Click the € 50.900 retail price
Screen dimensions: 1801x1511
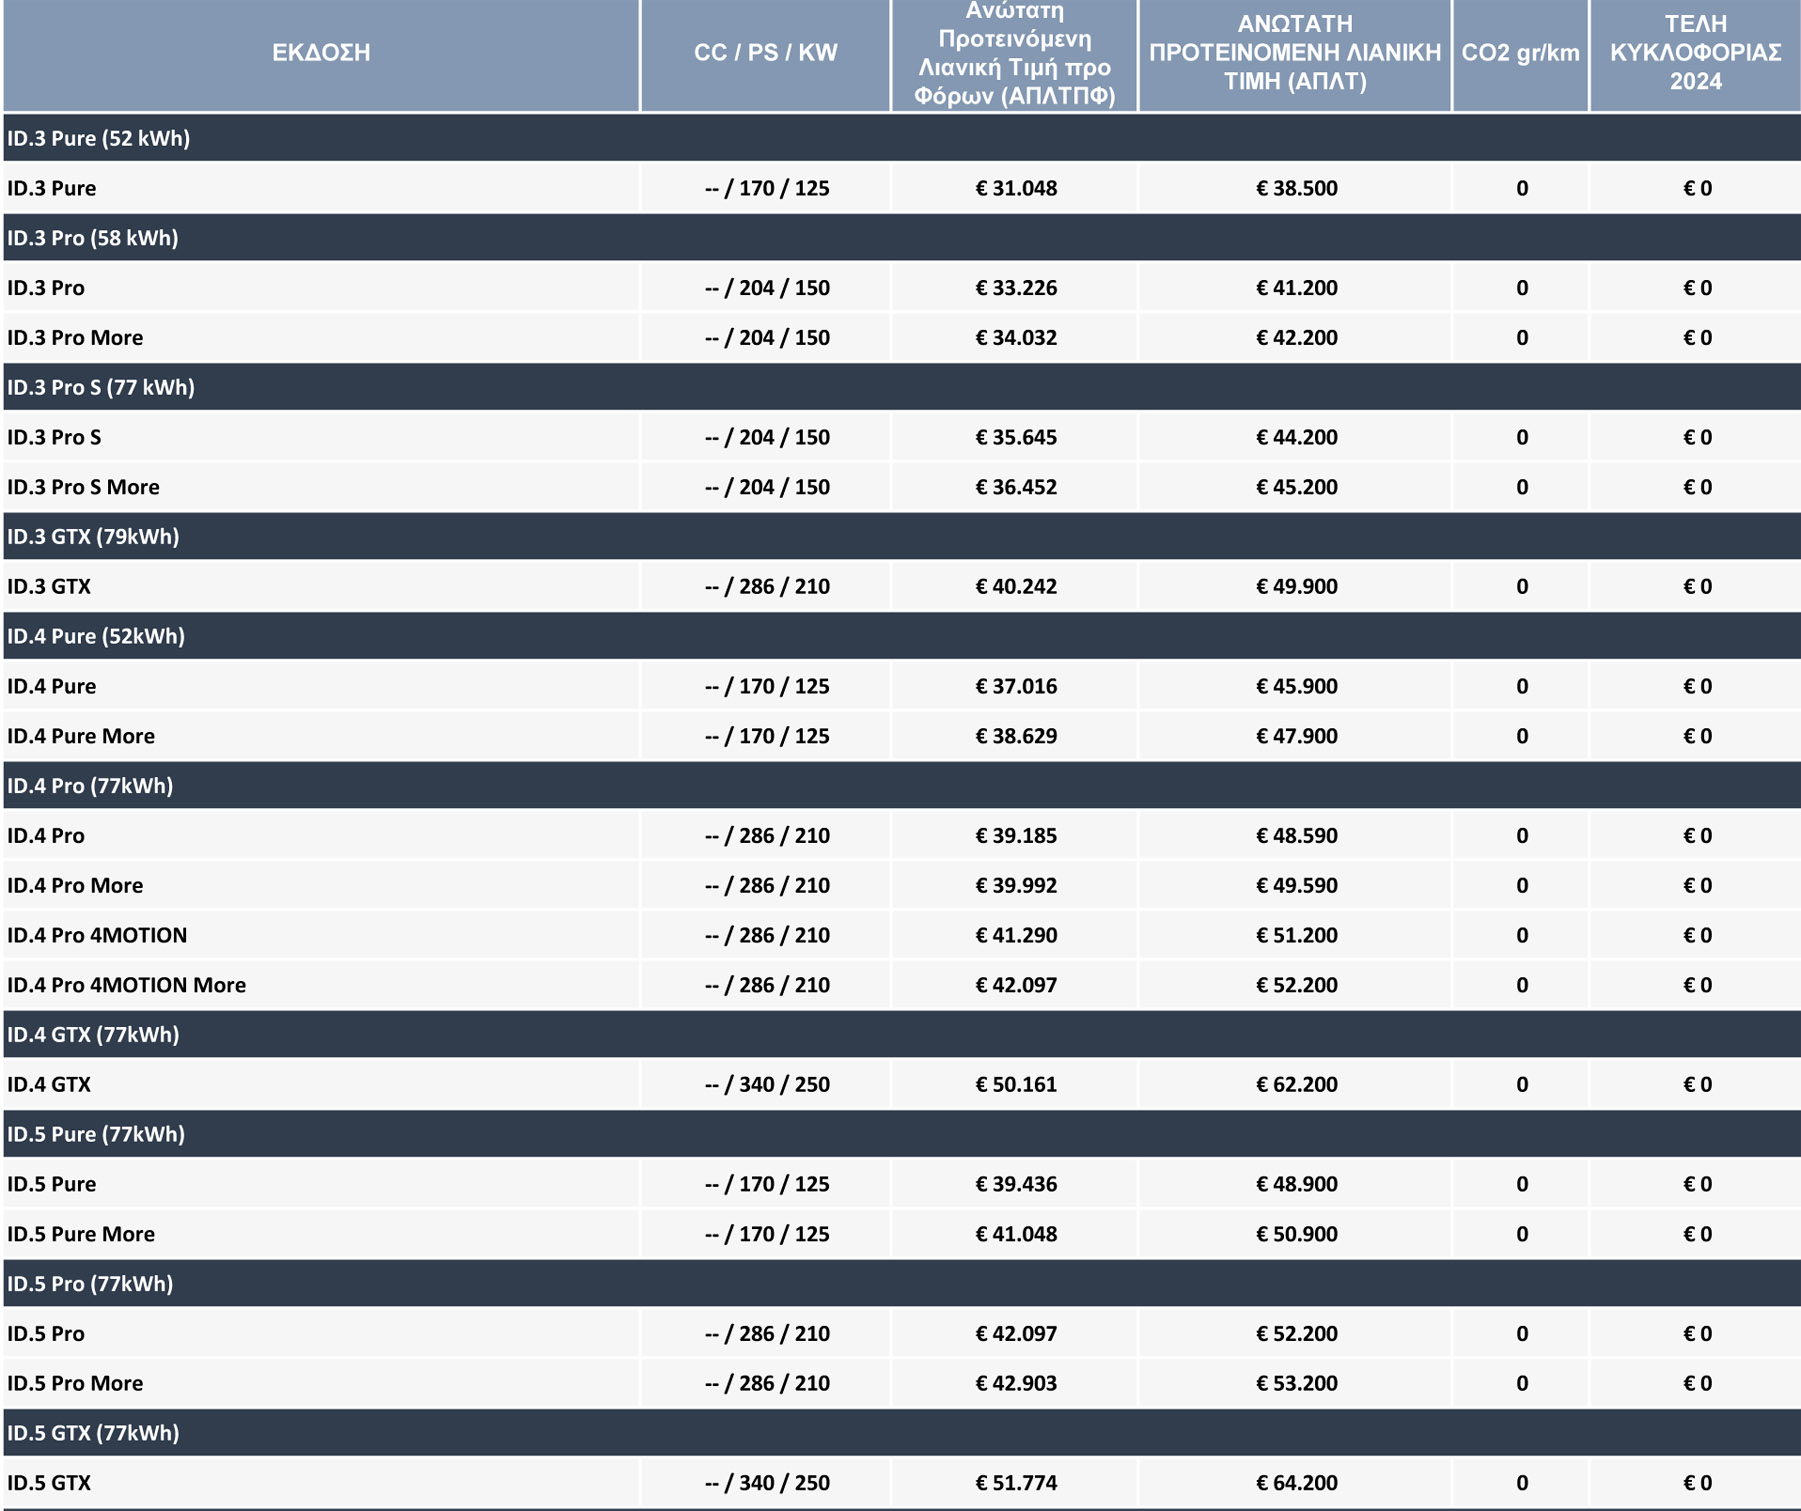pos(1296,1234)
